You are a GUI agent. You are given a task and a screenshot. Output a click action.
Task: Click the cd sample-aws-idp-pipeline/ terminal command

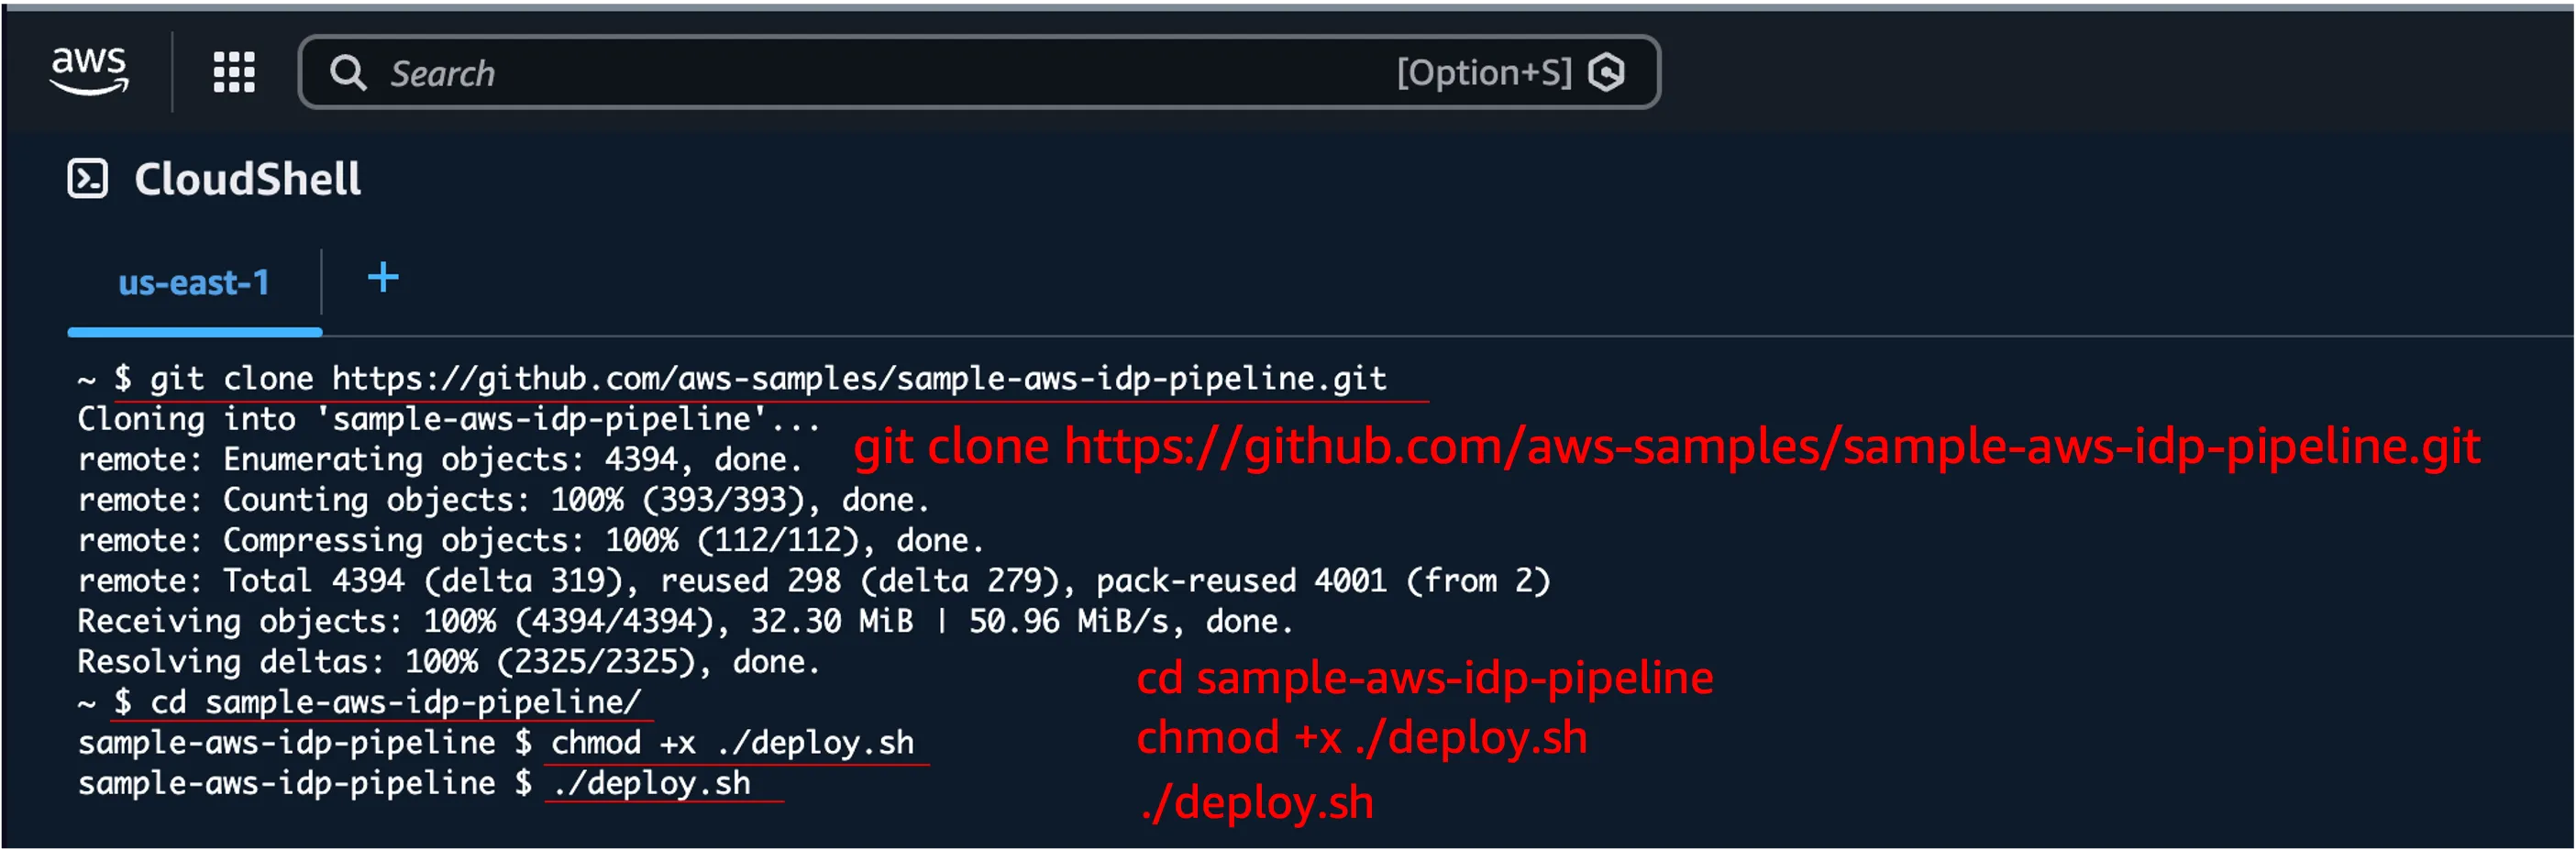point(395,702)
